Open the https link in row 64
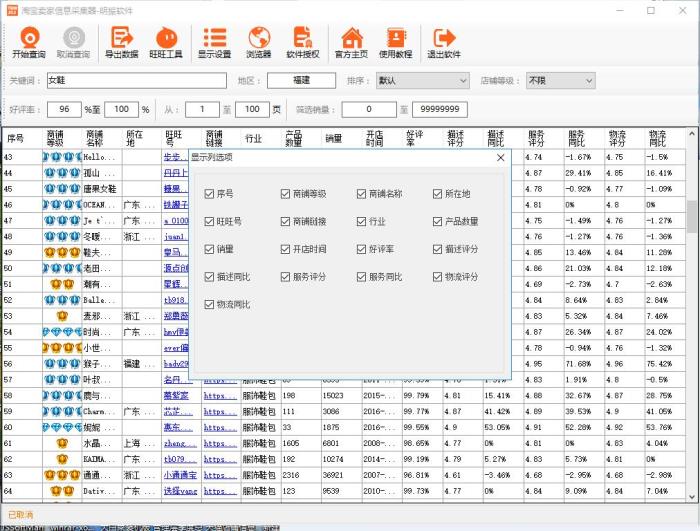This screenshot has width=700, height=531. point(220,491)
